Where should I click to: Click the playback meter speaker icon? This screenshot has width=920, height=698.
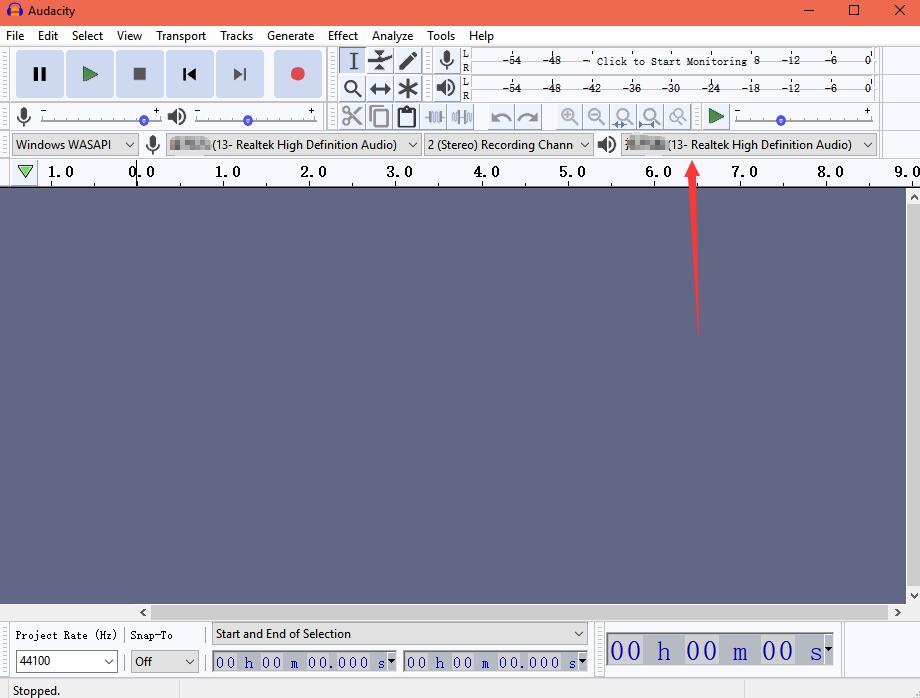pyautogui.click(x=447, y=88)
